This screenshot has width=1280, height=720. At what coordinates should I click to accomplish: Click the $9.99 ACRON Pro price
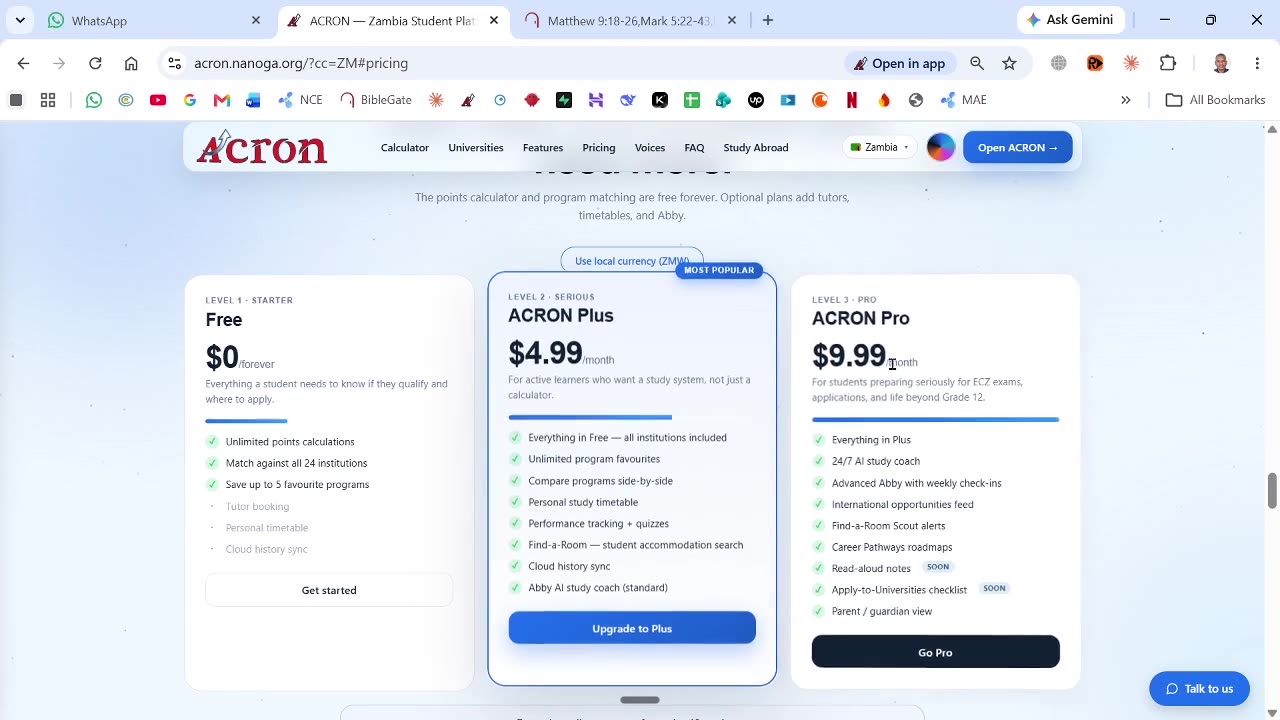(x=849, y=355)
